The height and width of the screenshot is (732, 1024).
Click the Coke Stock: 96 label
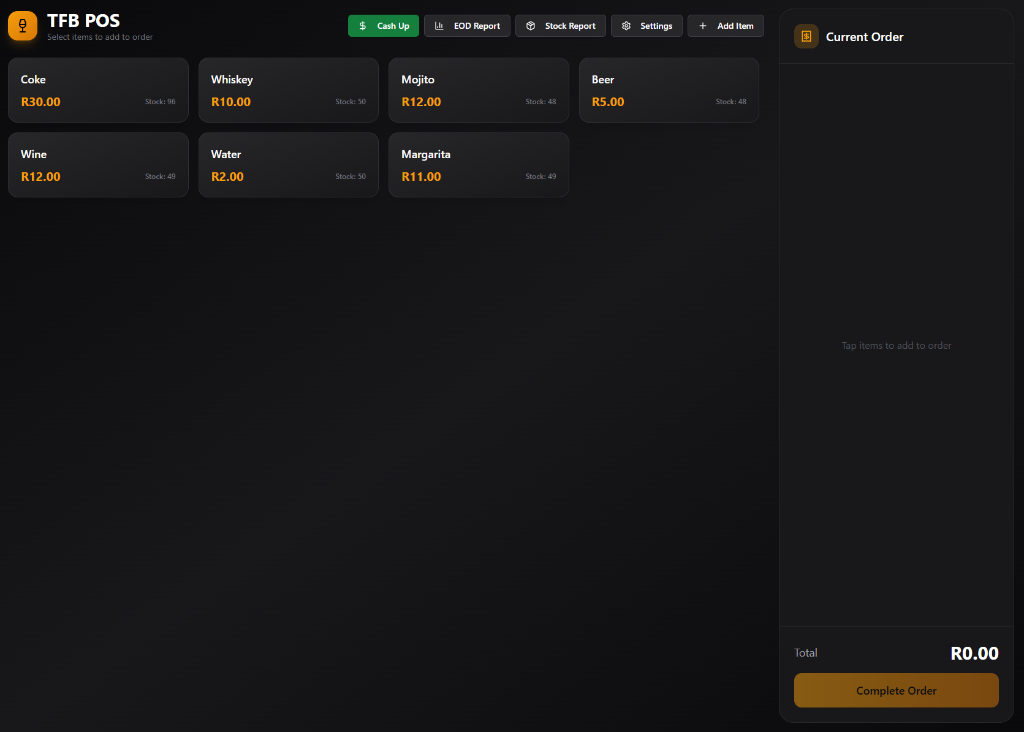[160, 102]
